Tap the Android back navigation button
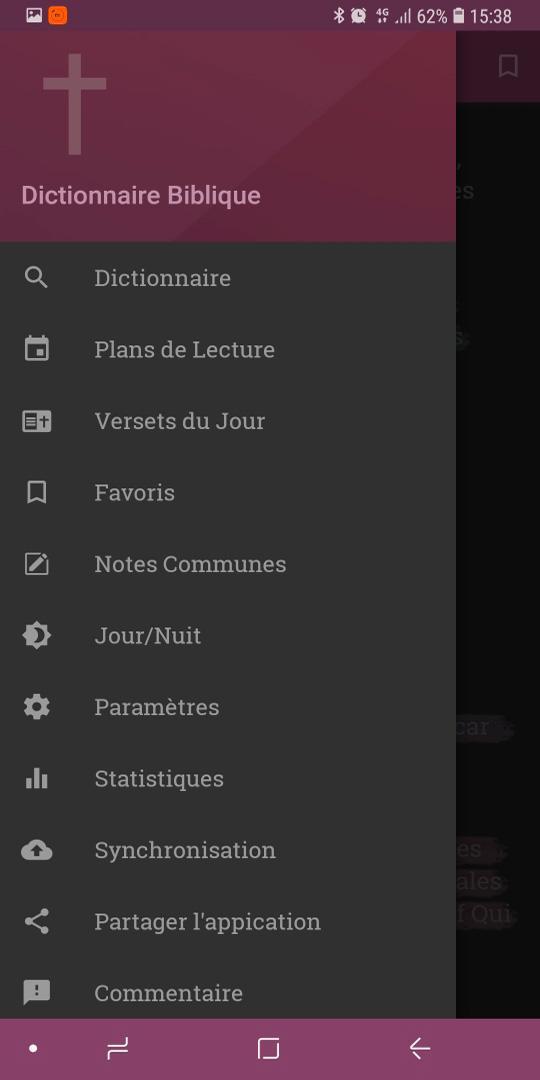Screen dimensions: 540x1080 [419, 1049]
